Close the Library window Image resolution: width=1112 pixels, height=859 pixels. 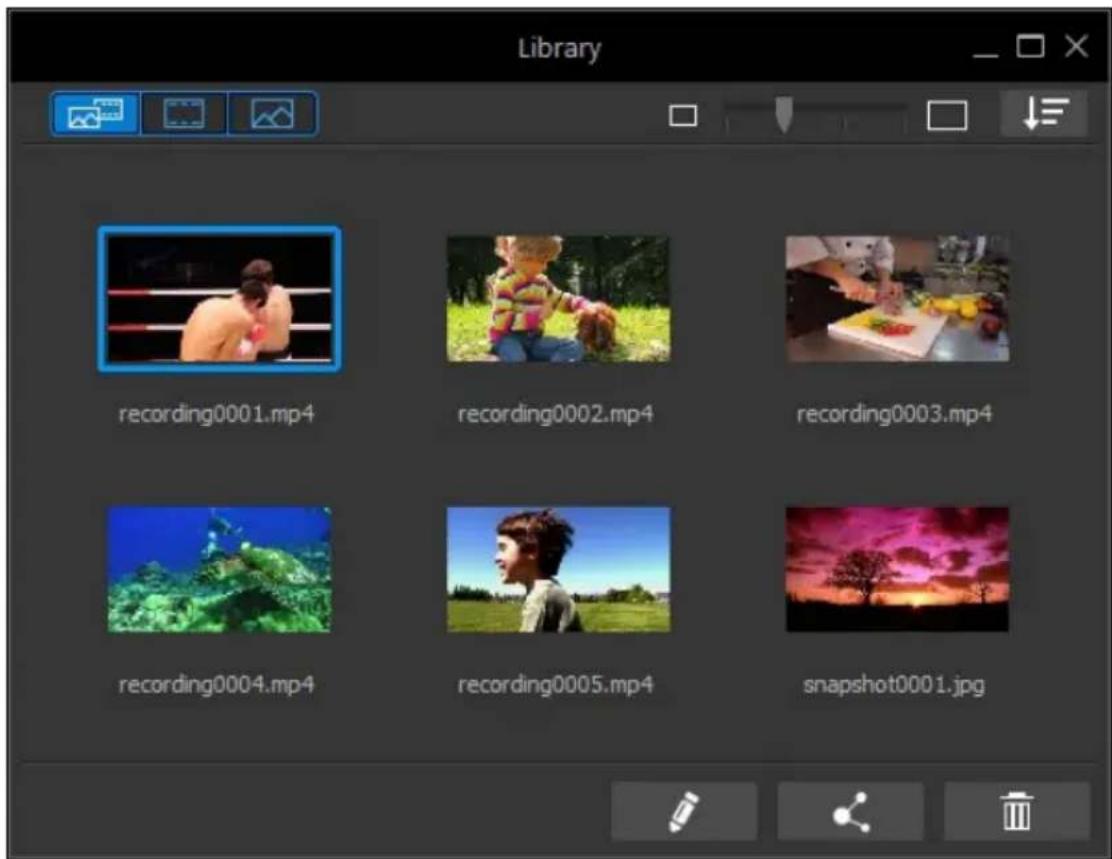tap(1077, 47)
